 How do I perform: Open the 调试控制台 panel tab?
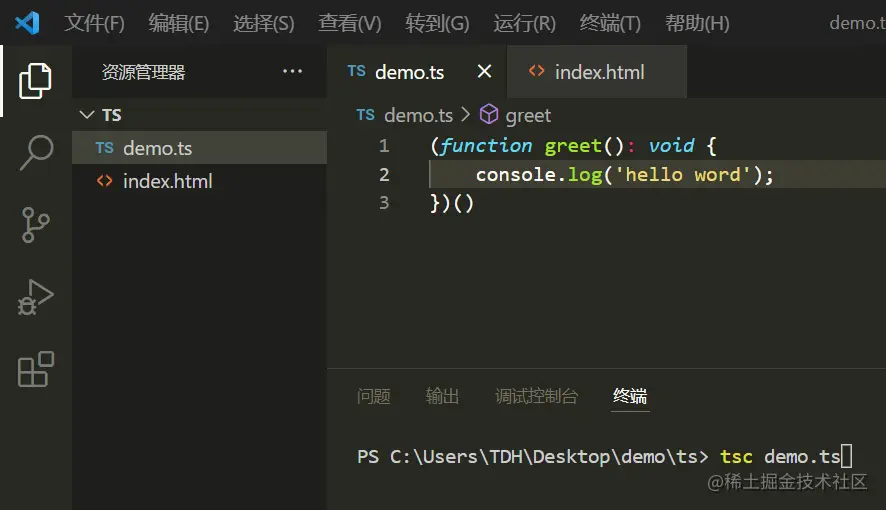tap(536, 396)
